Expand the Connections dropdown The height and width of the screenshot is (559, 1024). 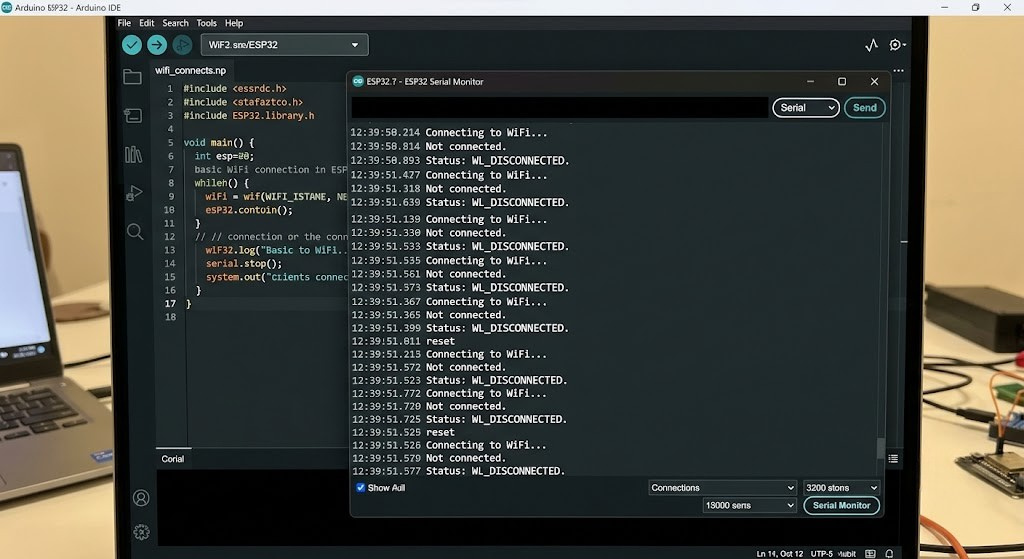pyautogui.click(x=722, y=488)
